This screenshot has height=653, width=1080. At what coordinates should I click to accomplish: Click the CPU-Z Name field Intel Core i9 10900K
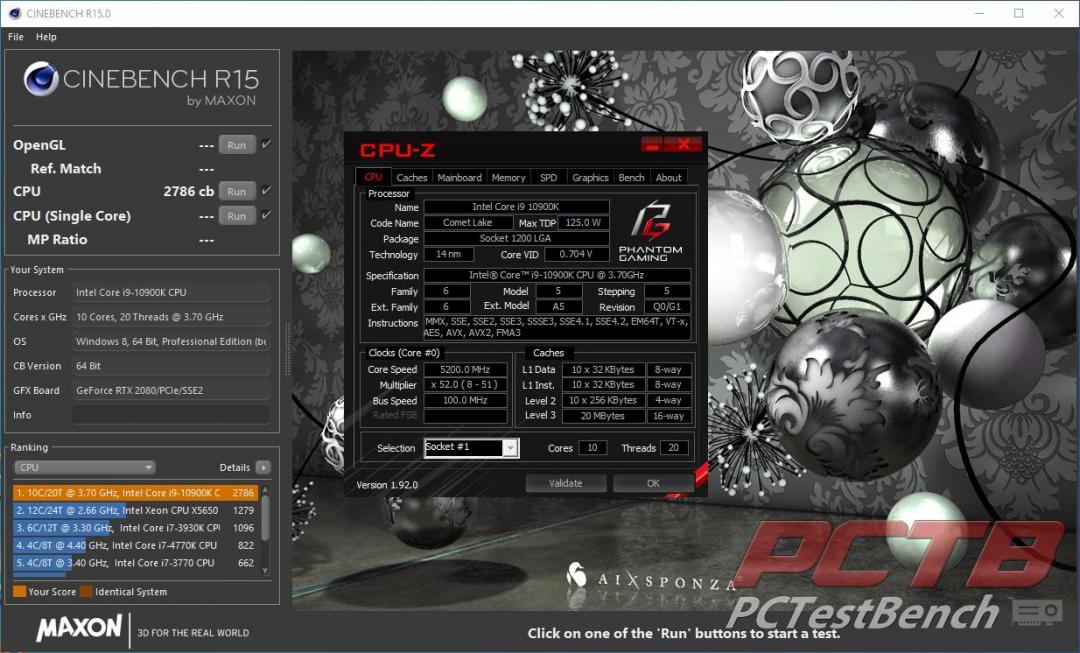click(516, 207)
